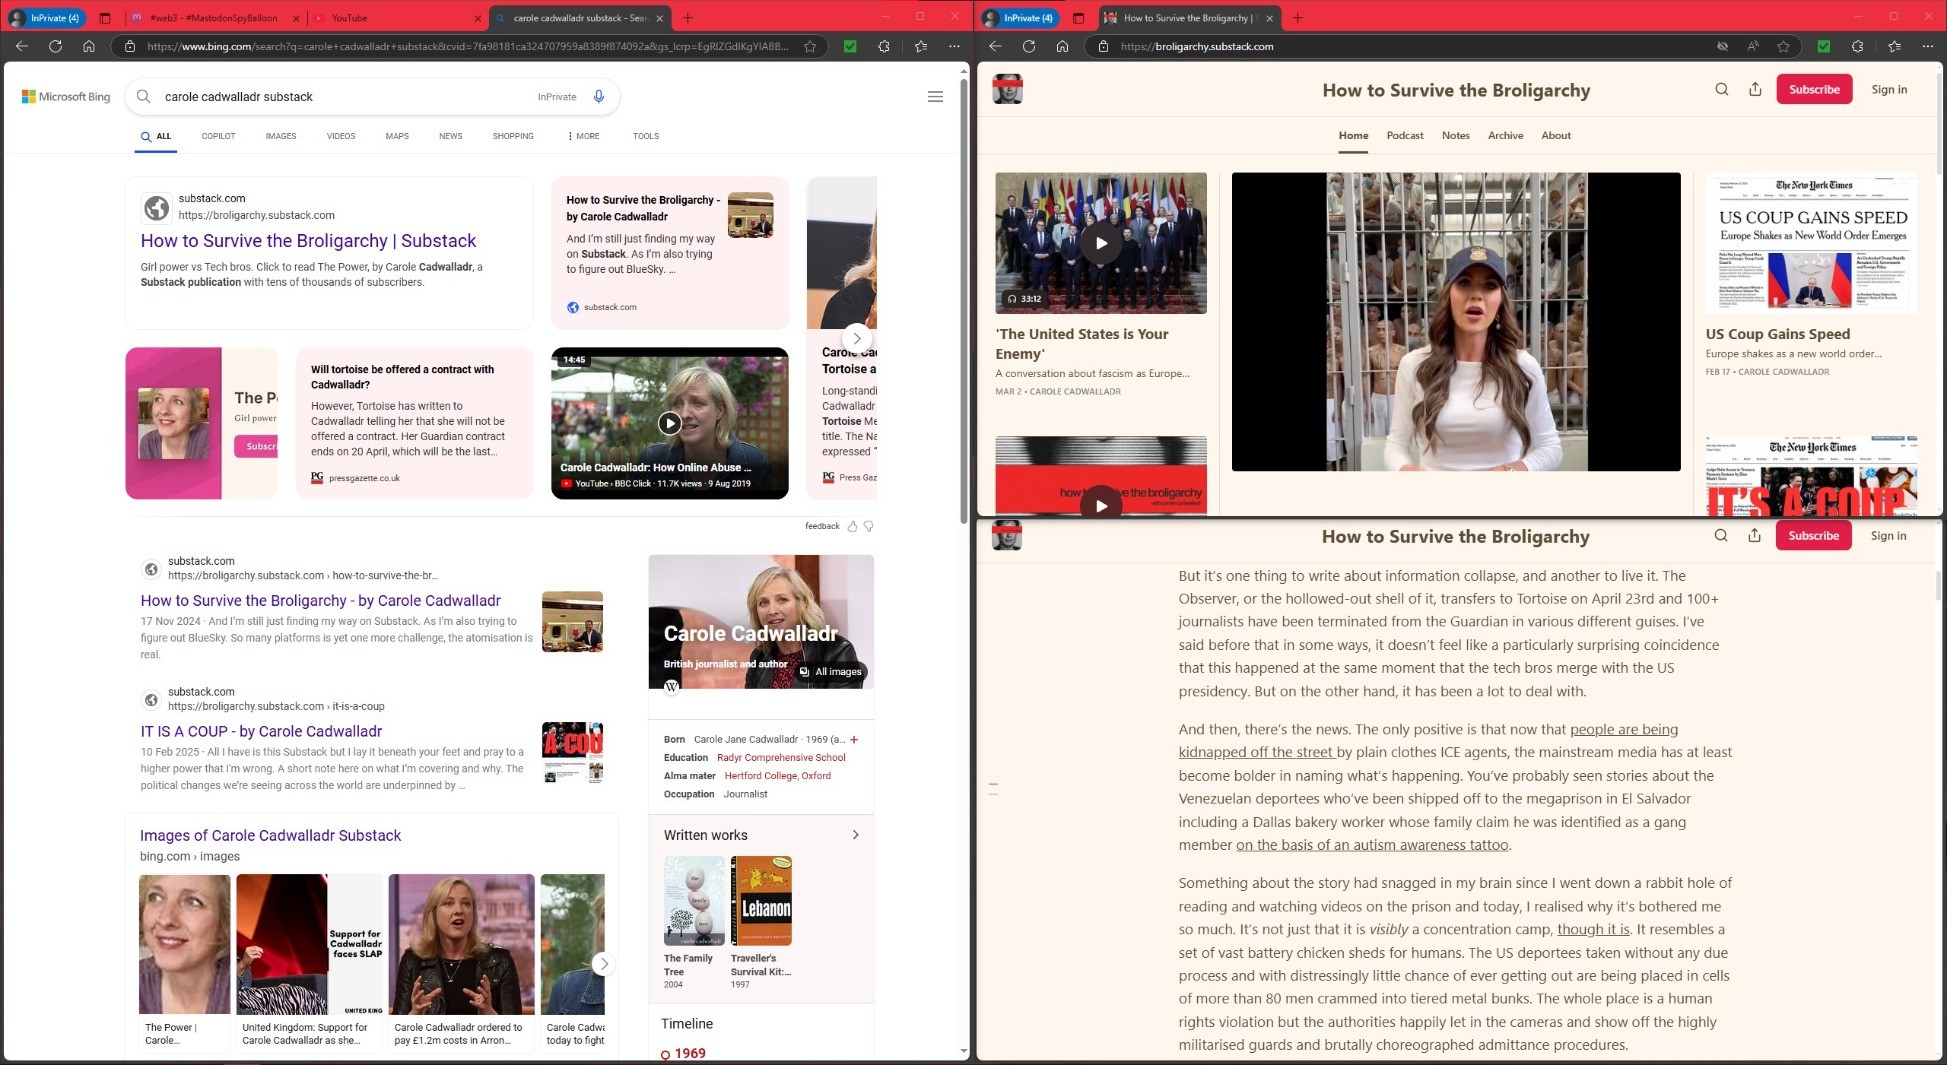The width and height of the screenshot is (1947, 1065).
Task: Click the search icon in lower Substack pane header
Action: click(1721, 536)
